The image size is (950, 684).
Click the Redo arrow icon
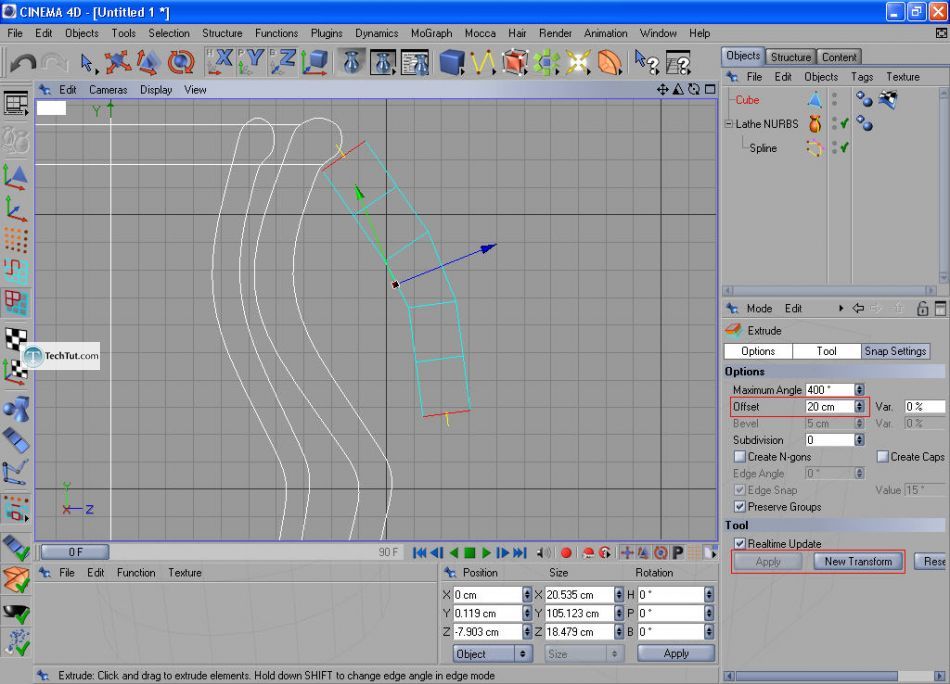click(55, 62)
